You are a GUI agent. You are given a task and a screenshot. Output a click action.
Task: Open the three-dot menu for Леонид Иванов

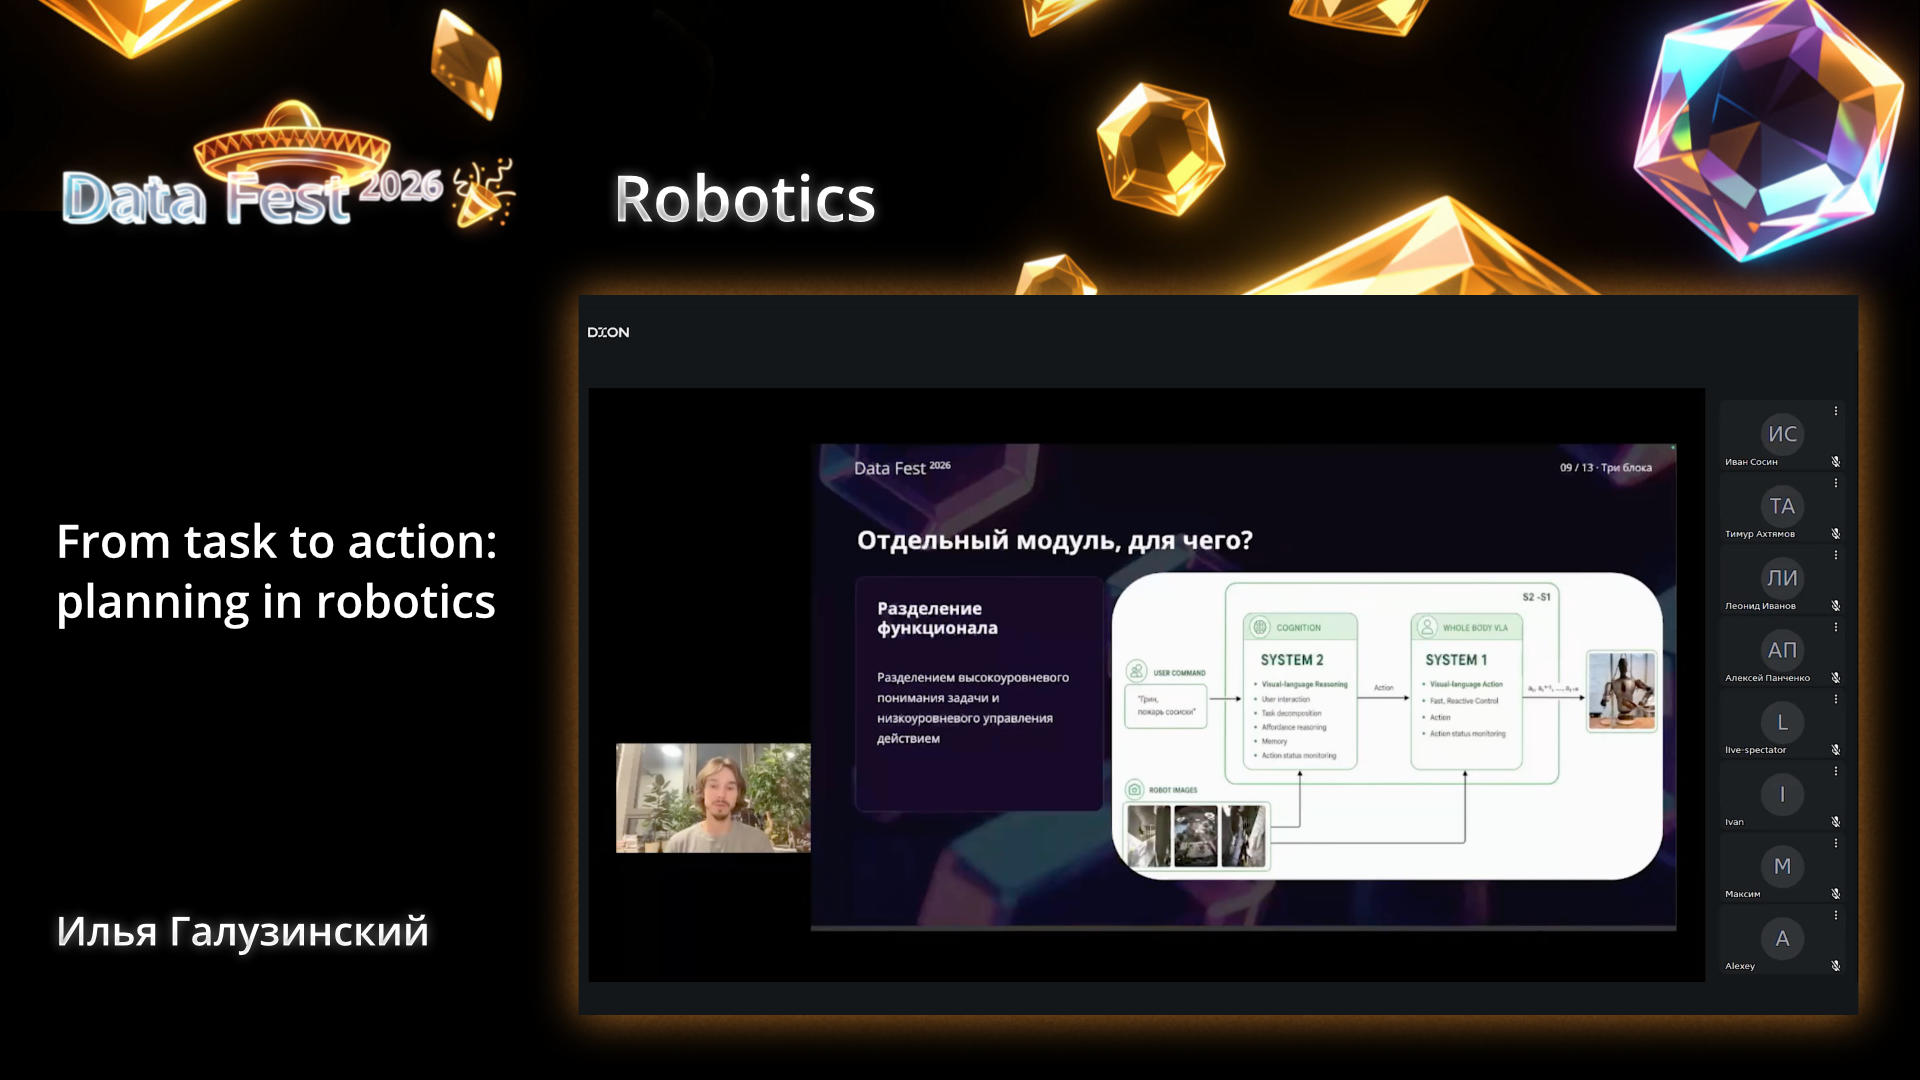(1836, 555)
